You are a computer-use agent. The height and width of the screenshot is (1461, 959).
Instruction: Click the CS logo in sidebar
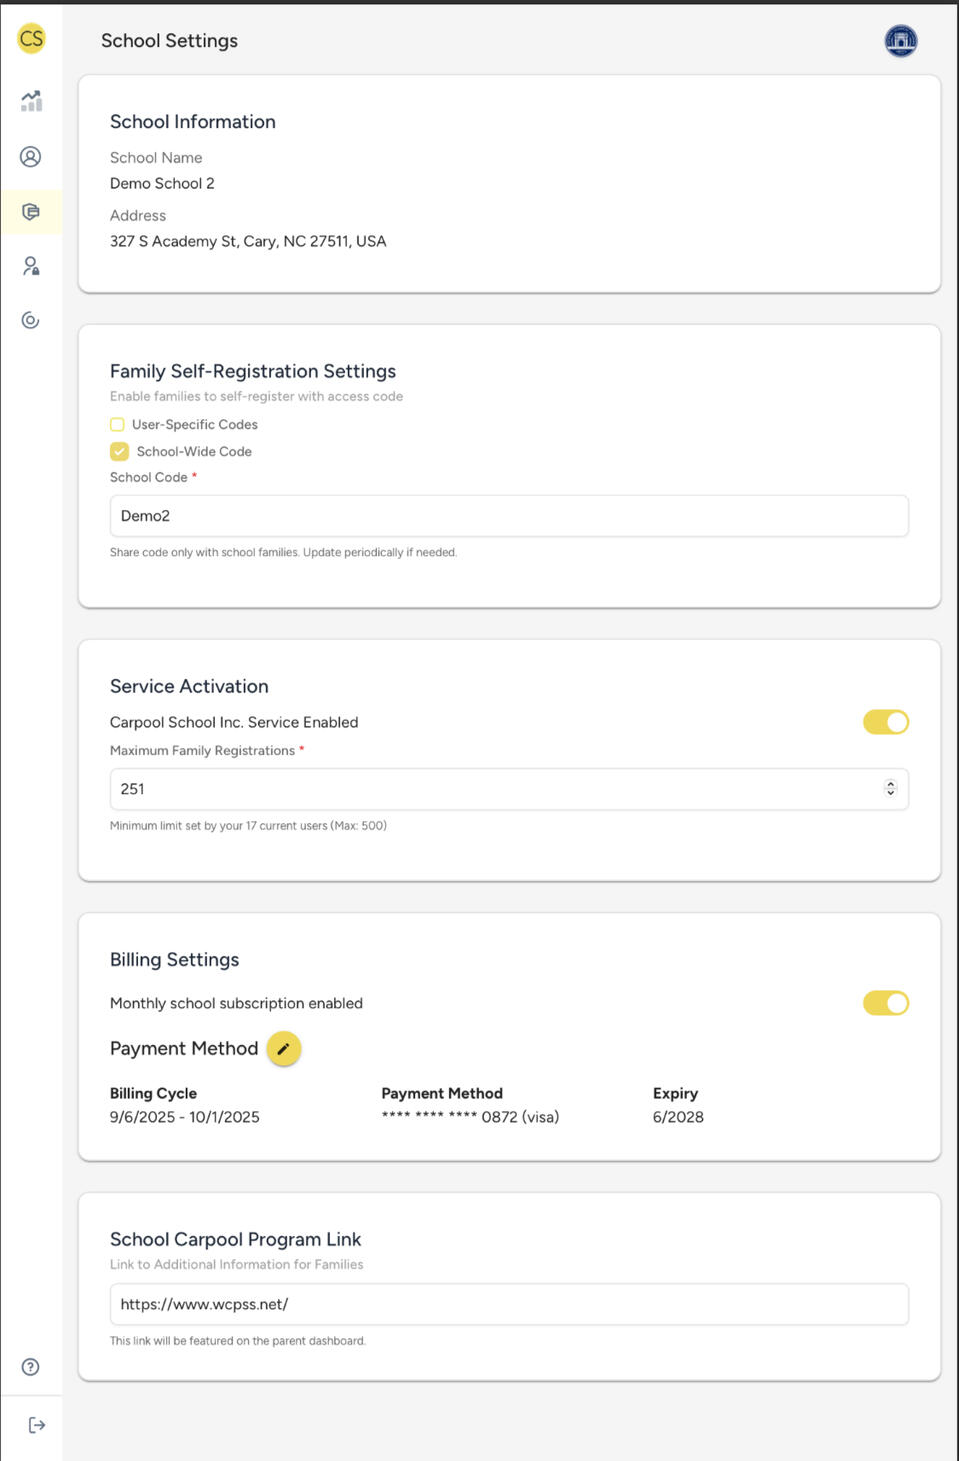point(31,39)
